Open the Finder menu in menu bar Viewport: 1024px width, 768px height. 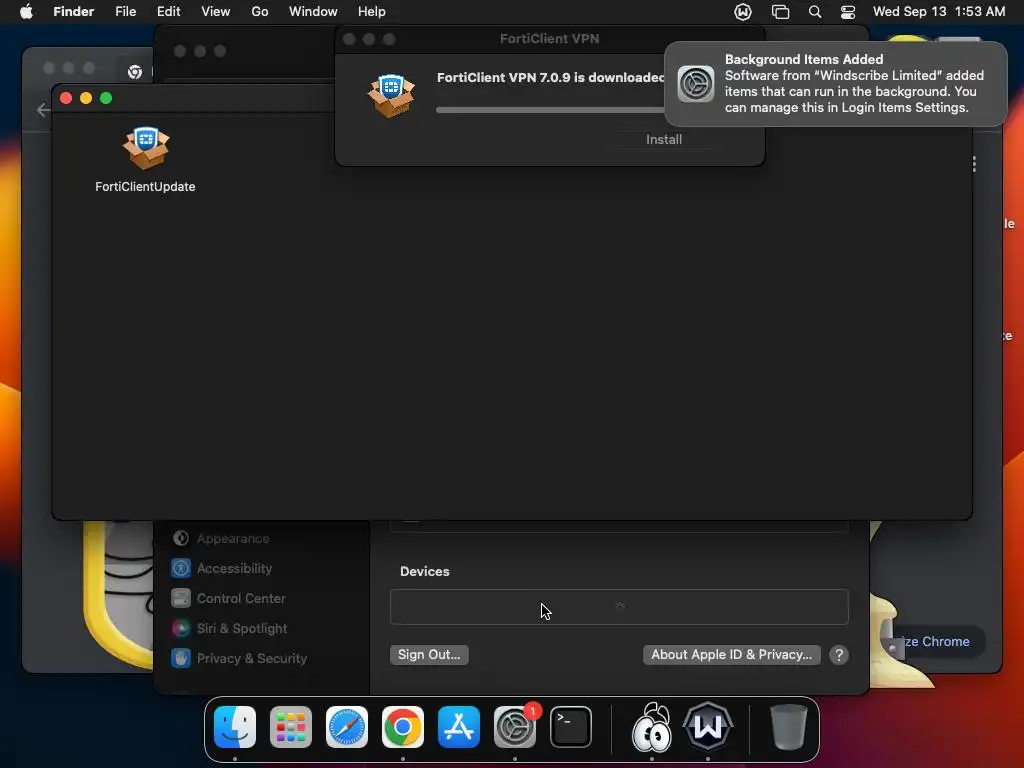coord(73,12)
